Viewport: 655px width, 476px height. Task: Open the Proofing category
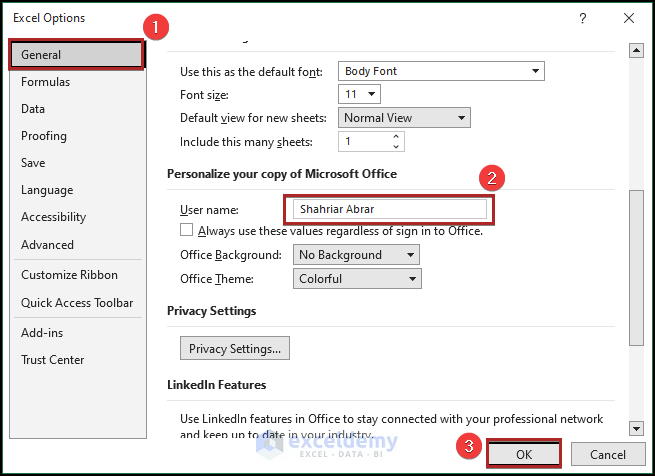[44, 136]
